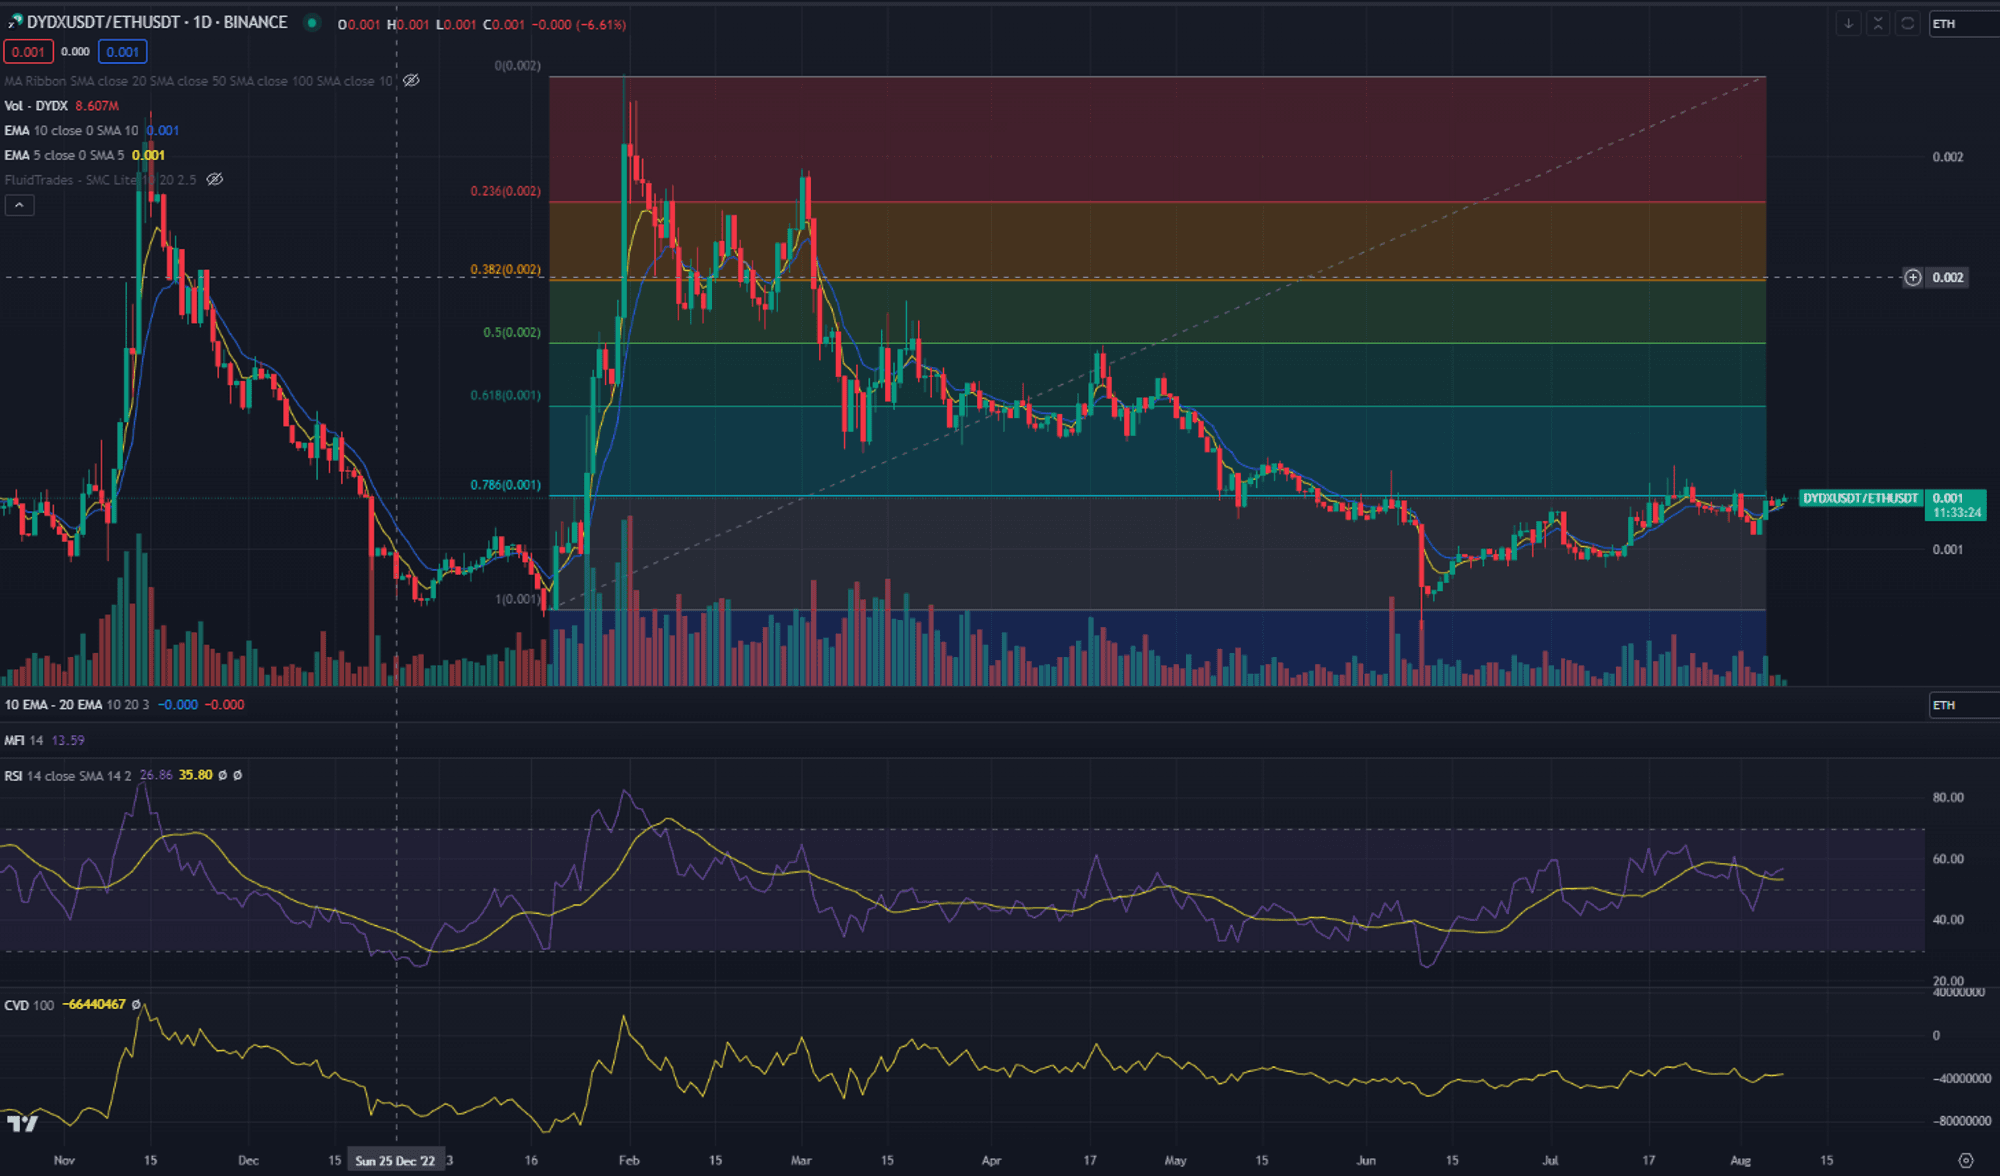Click the collapse pane icon at top right

(x=1878, y=23)
